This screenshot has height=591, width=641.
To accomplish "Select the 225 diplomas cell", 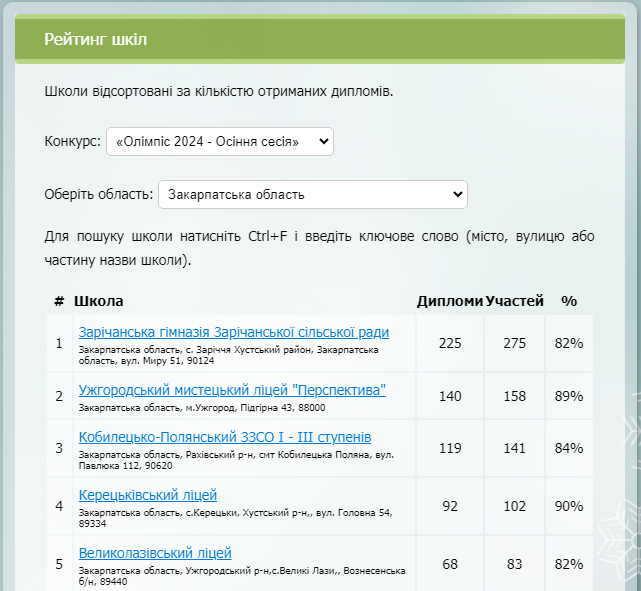I will [x=450, y=343].
